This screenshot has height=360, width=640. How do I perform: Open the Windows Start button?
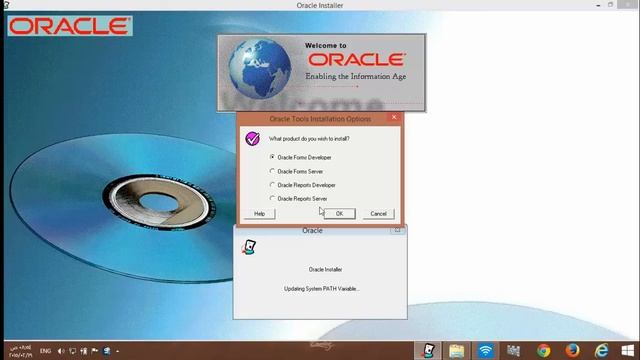point(627,351)
